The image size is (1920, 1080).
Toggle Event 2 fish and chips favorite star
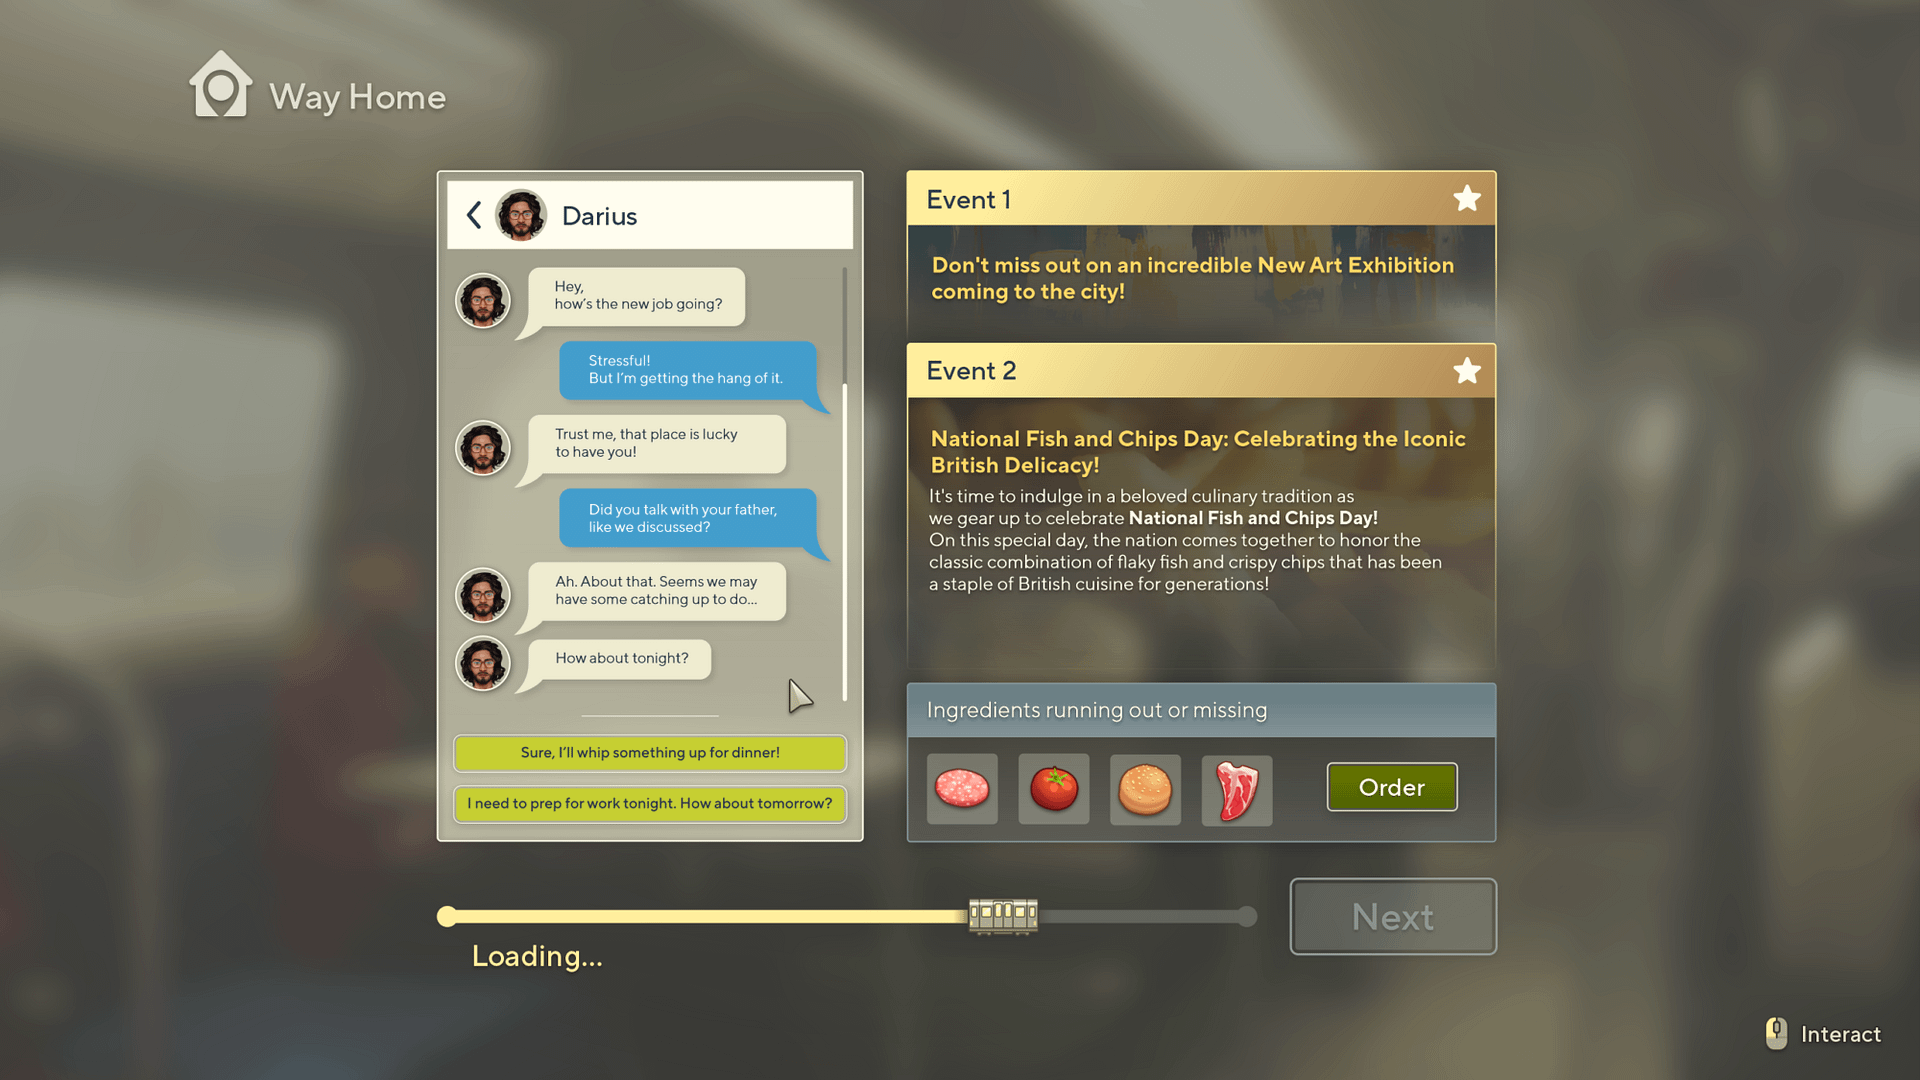(1466, 372)
